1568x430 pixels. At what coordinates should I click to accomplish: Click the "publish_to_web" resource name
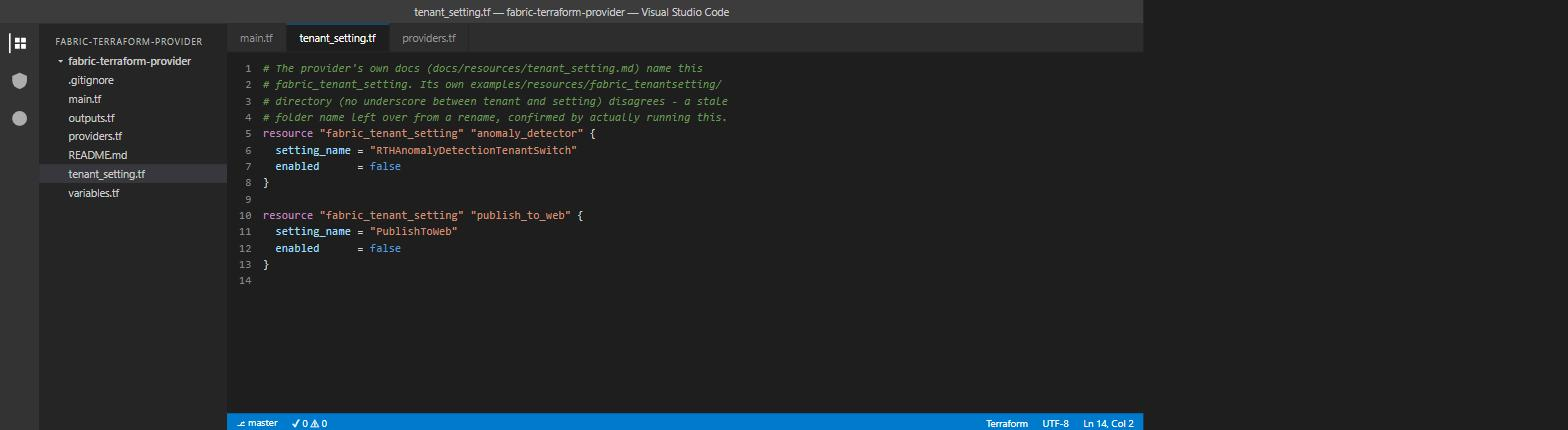coord(520,215)
